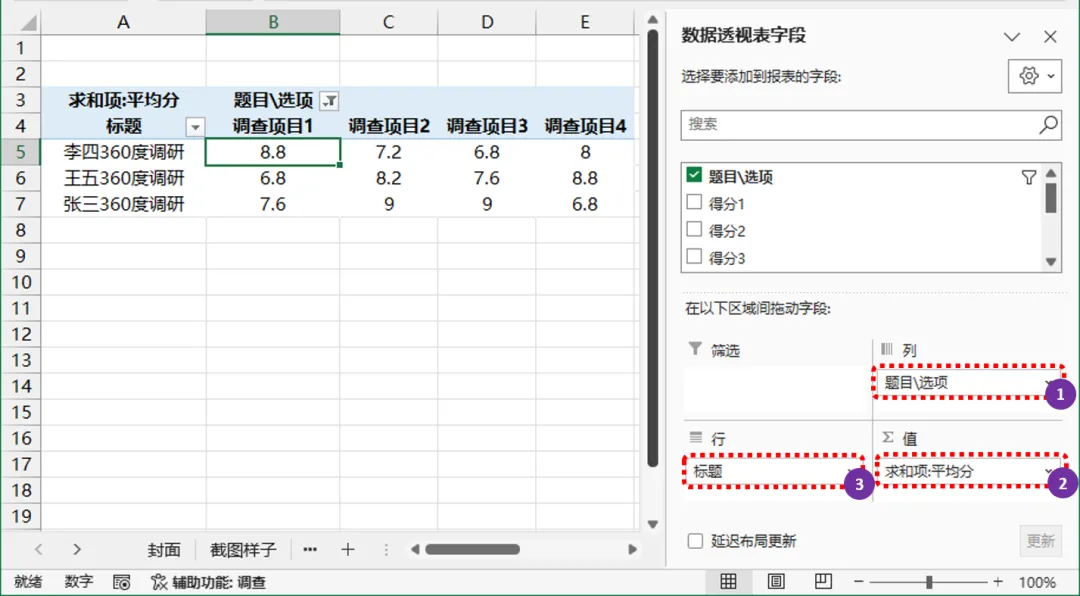Select cell 李四360度调研
This screenshot has height=596, width=1080.
click(123, 152)
